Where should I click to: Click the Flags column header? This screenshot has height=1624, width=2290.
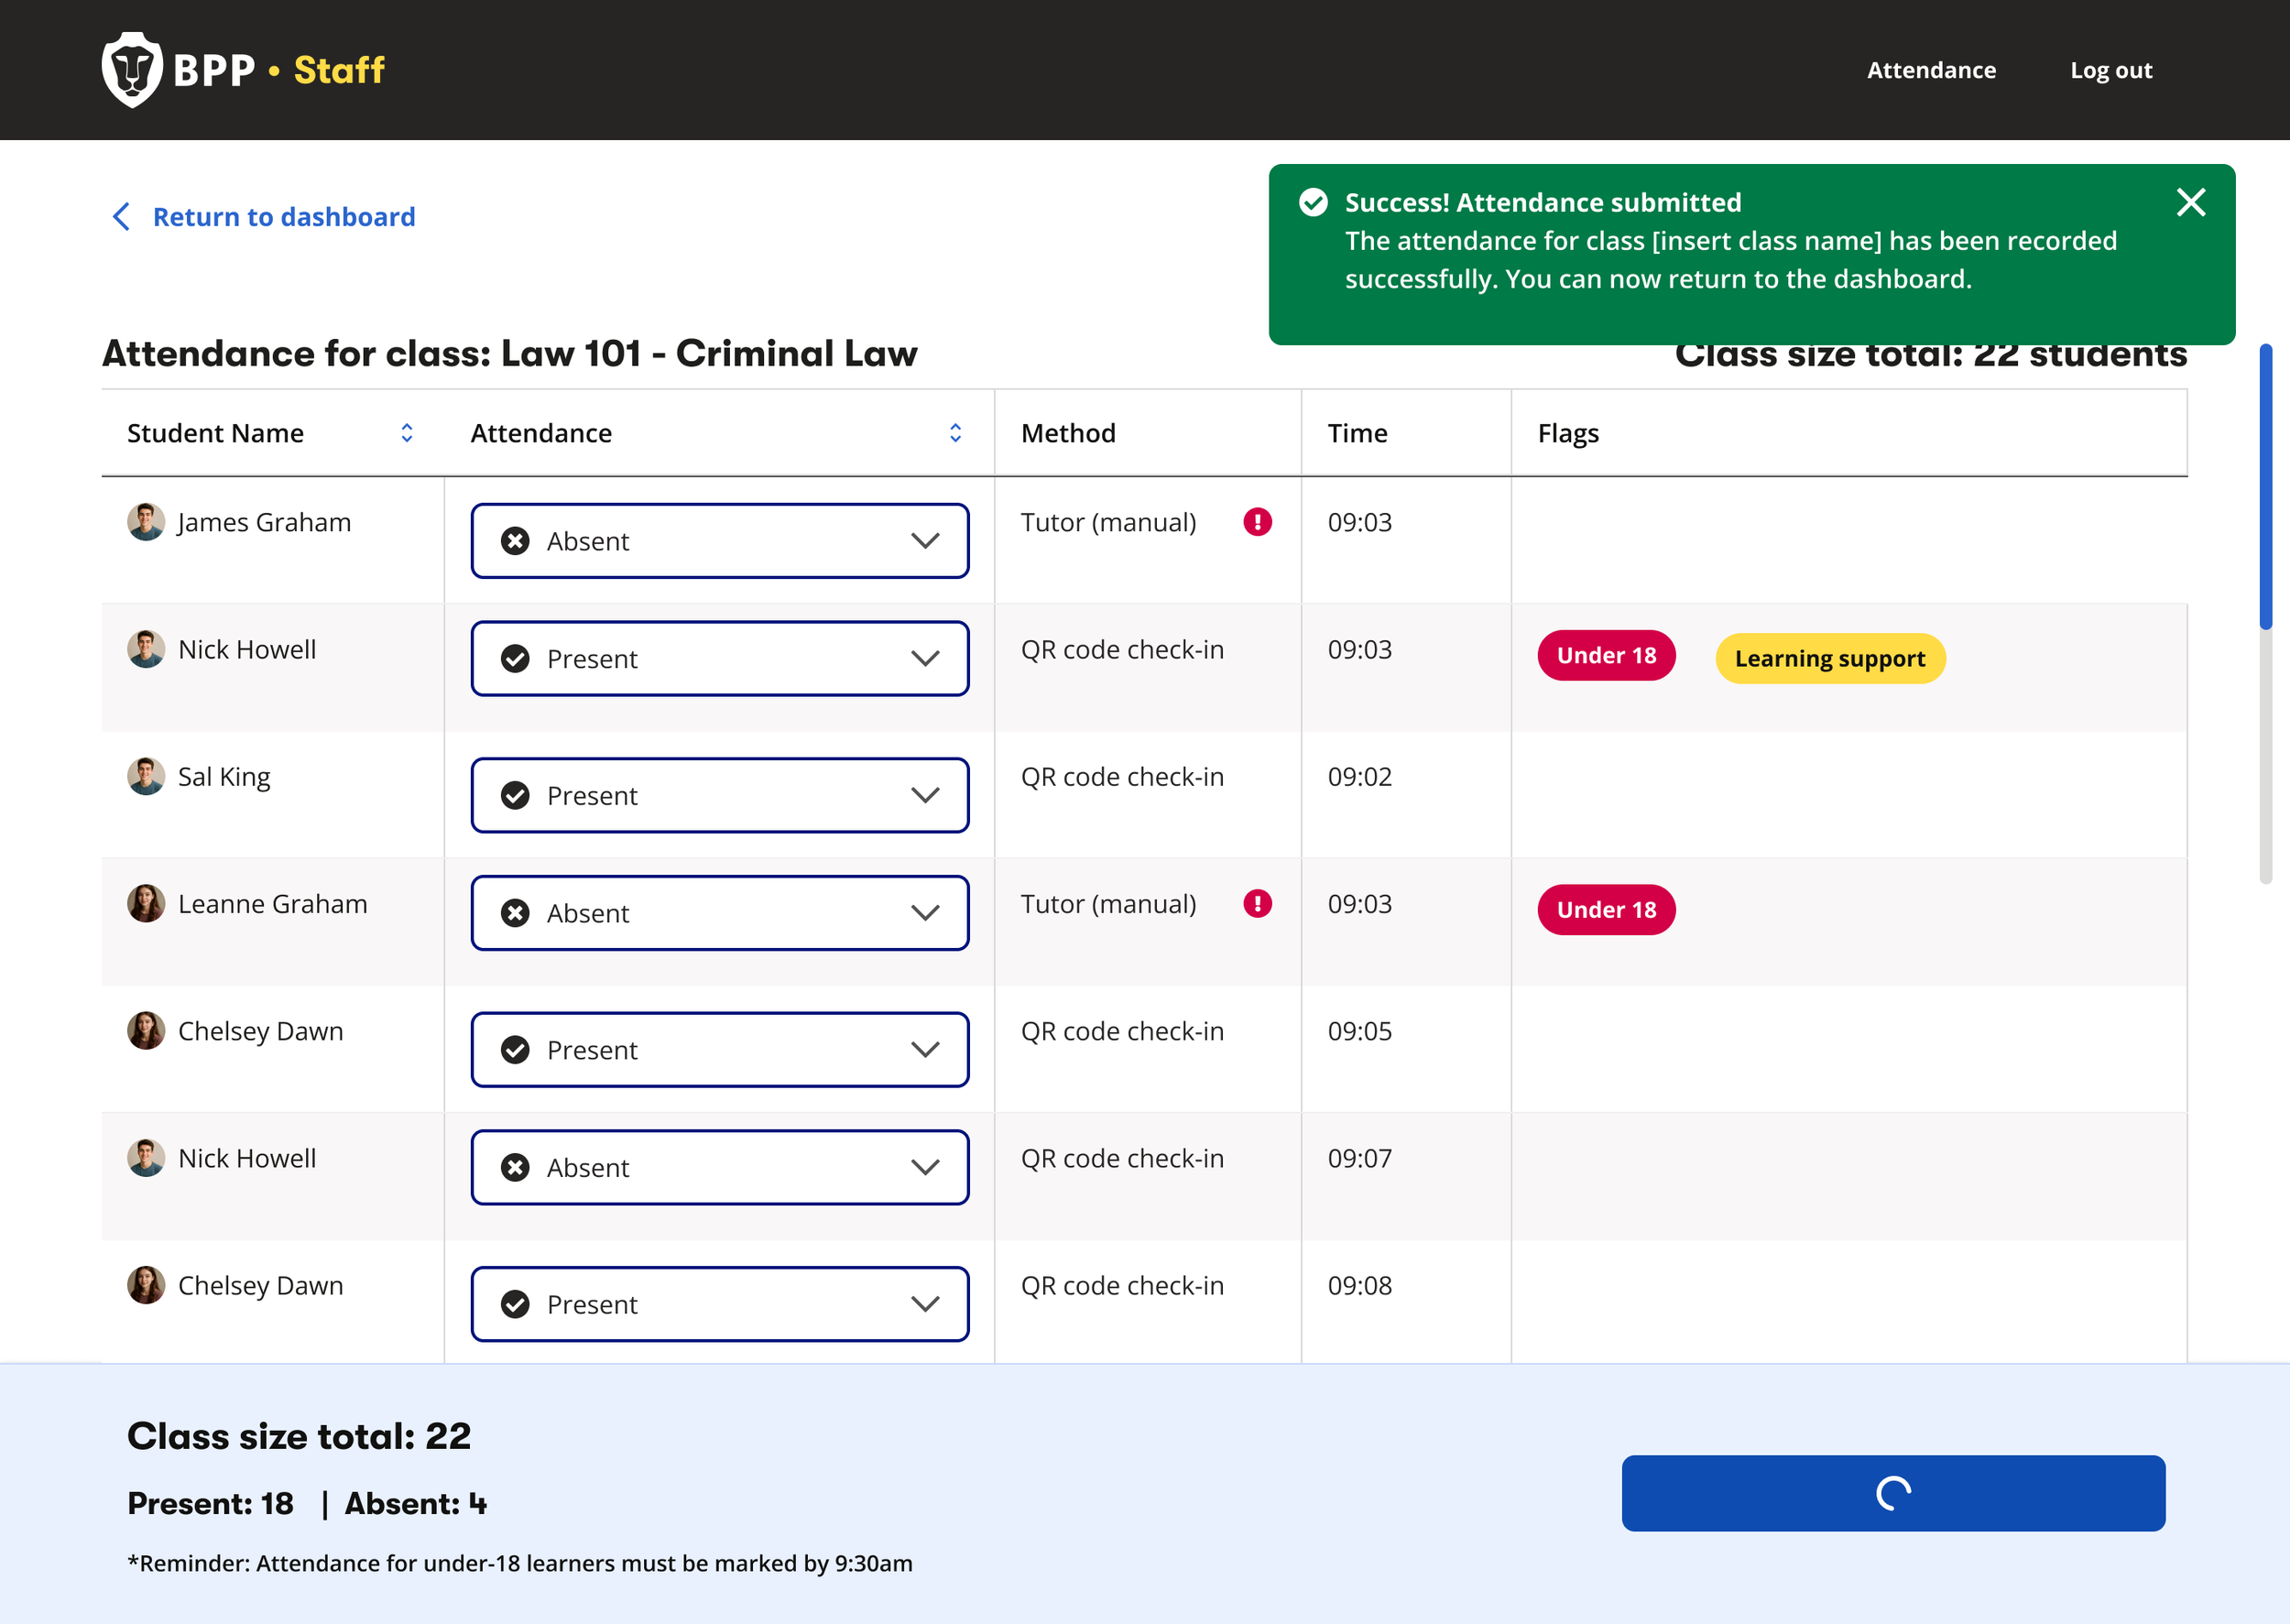1568,434
